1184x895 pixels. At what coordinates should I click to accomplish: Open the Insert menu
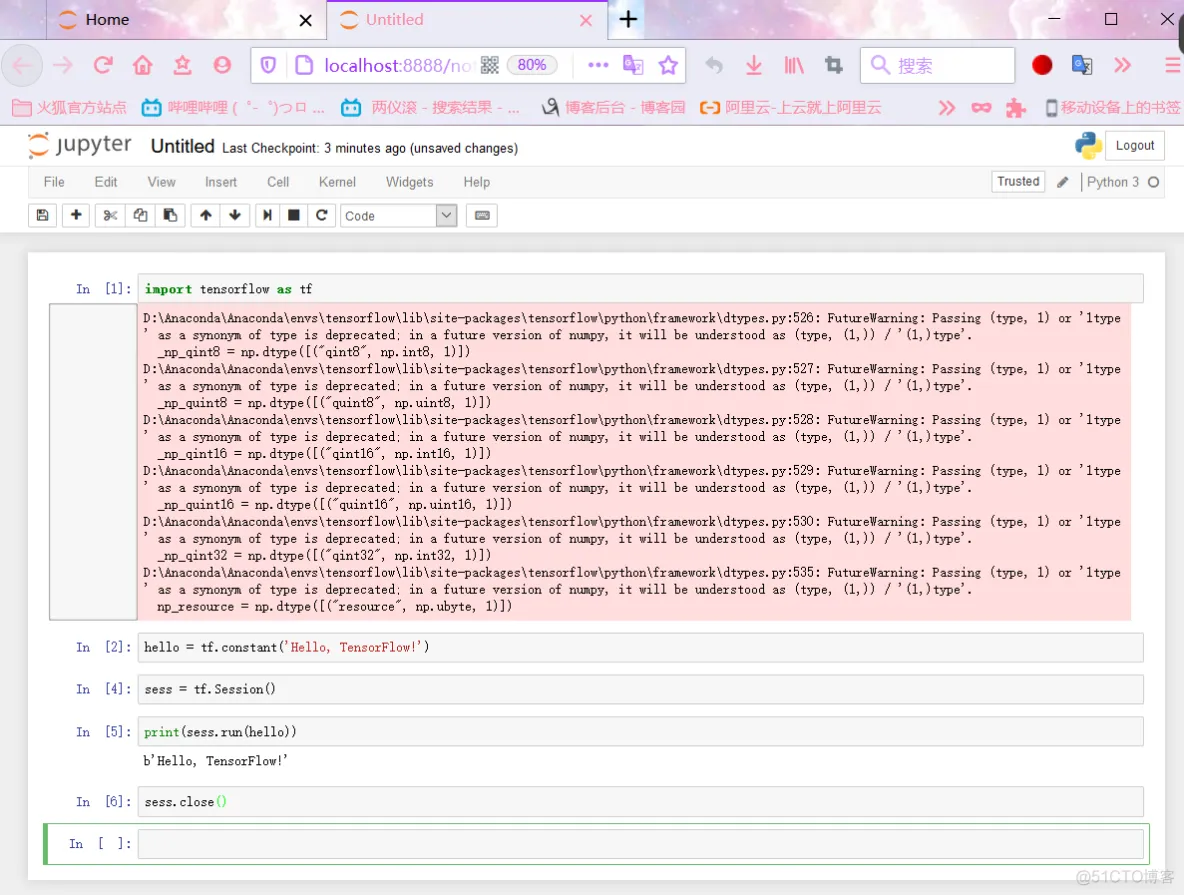(220, 182)
